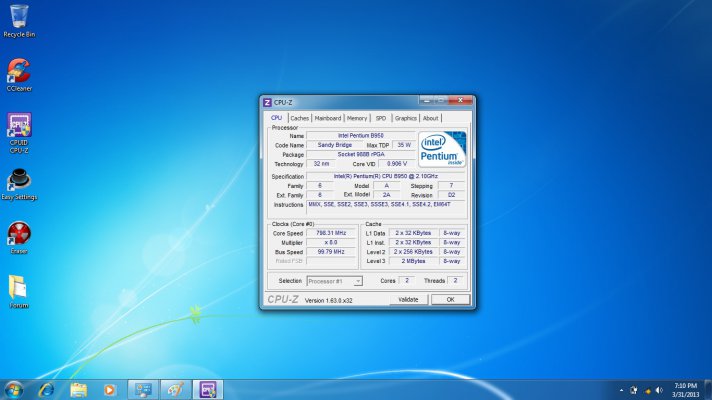Open the Recycle Bin desktop icon

click(19, 21)
